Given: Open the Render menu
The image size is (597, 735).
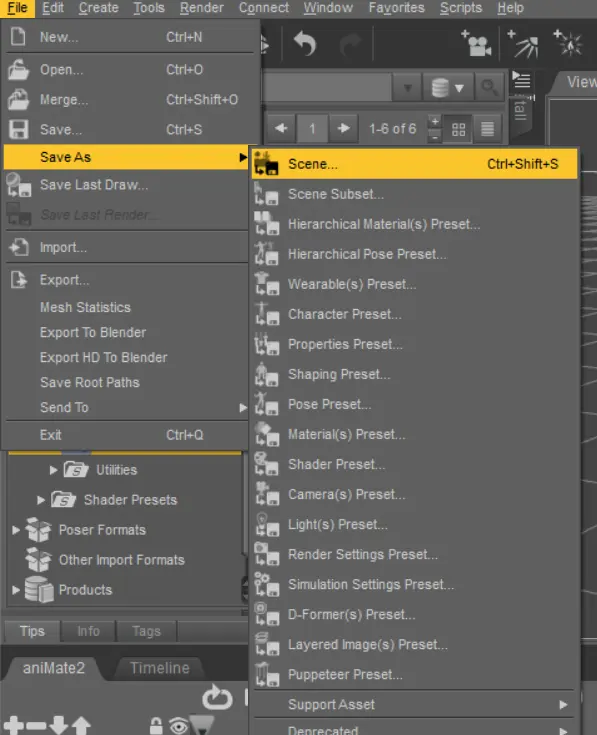Looking at the screenshot, I should 201,8.
